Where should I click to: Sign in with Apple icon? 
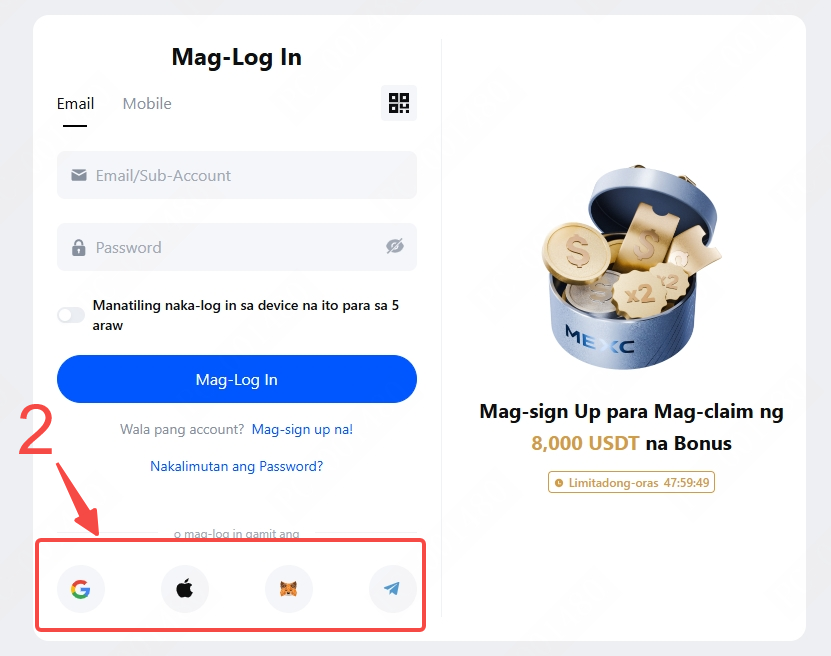(x=184, y=589)
